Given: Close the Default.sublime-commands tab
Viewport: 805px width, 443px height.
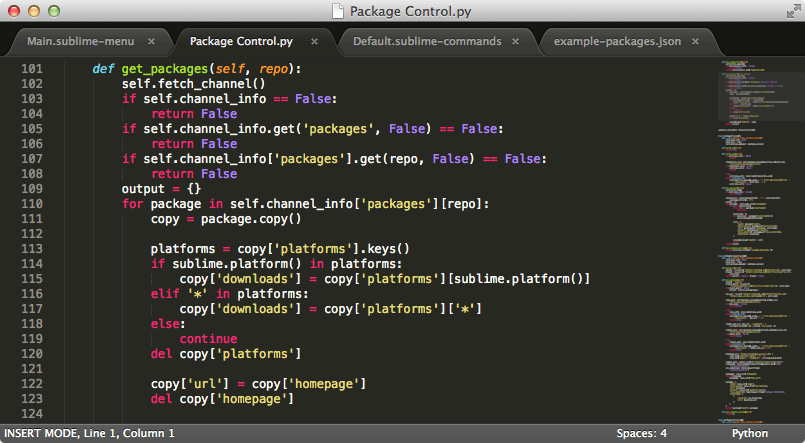Looking at the screenshot, I should (515, 42).
